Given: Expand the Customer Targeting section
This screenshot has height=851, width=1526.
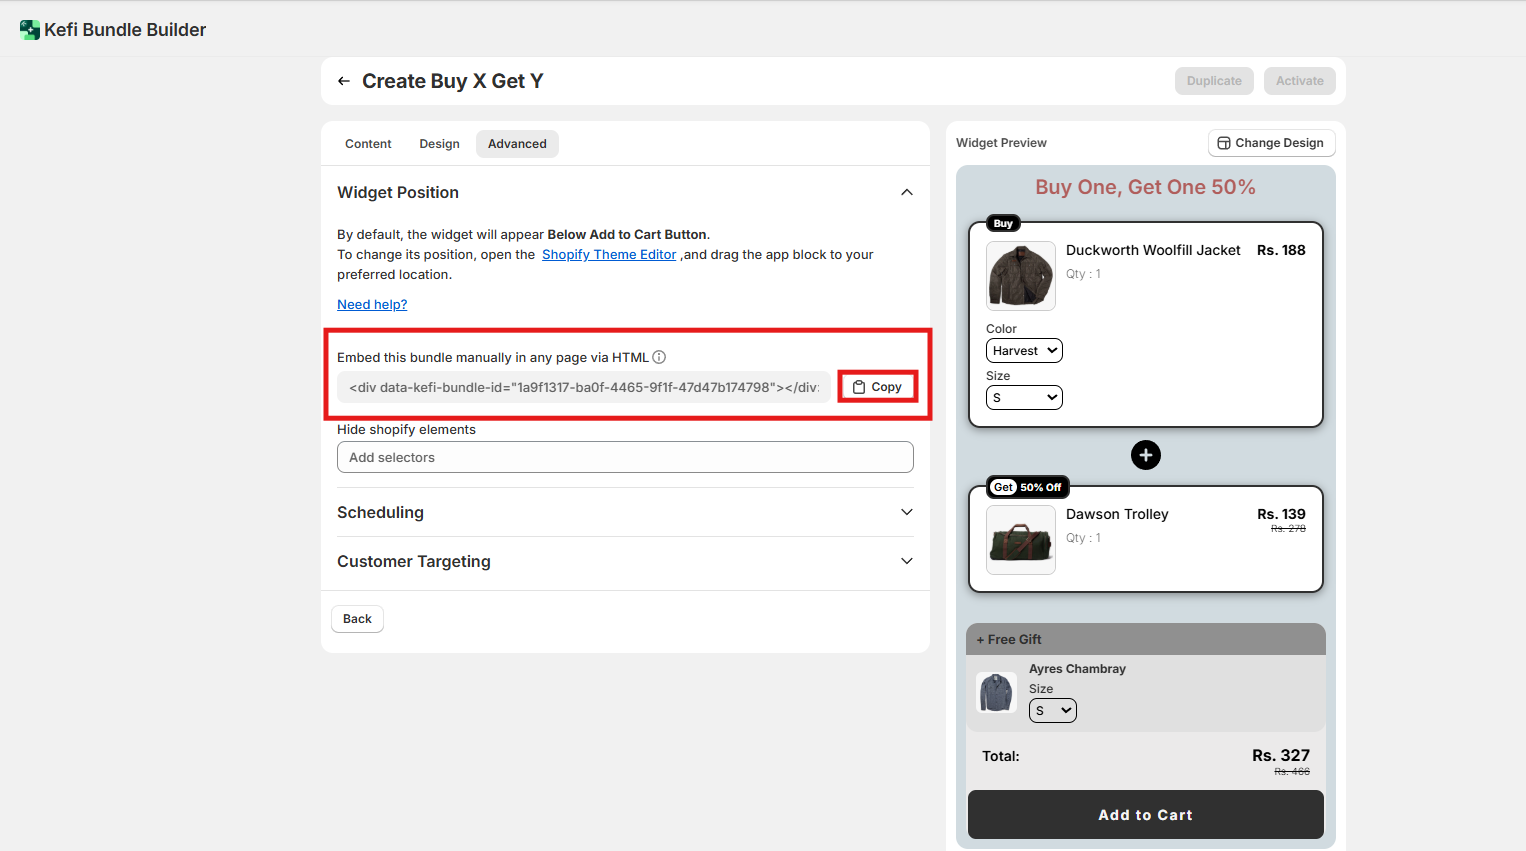Looking at the screenshot, I should click(x=906, y=561).
